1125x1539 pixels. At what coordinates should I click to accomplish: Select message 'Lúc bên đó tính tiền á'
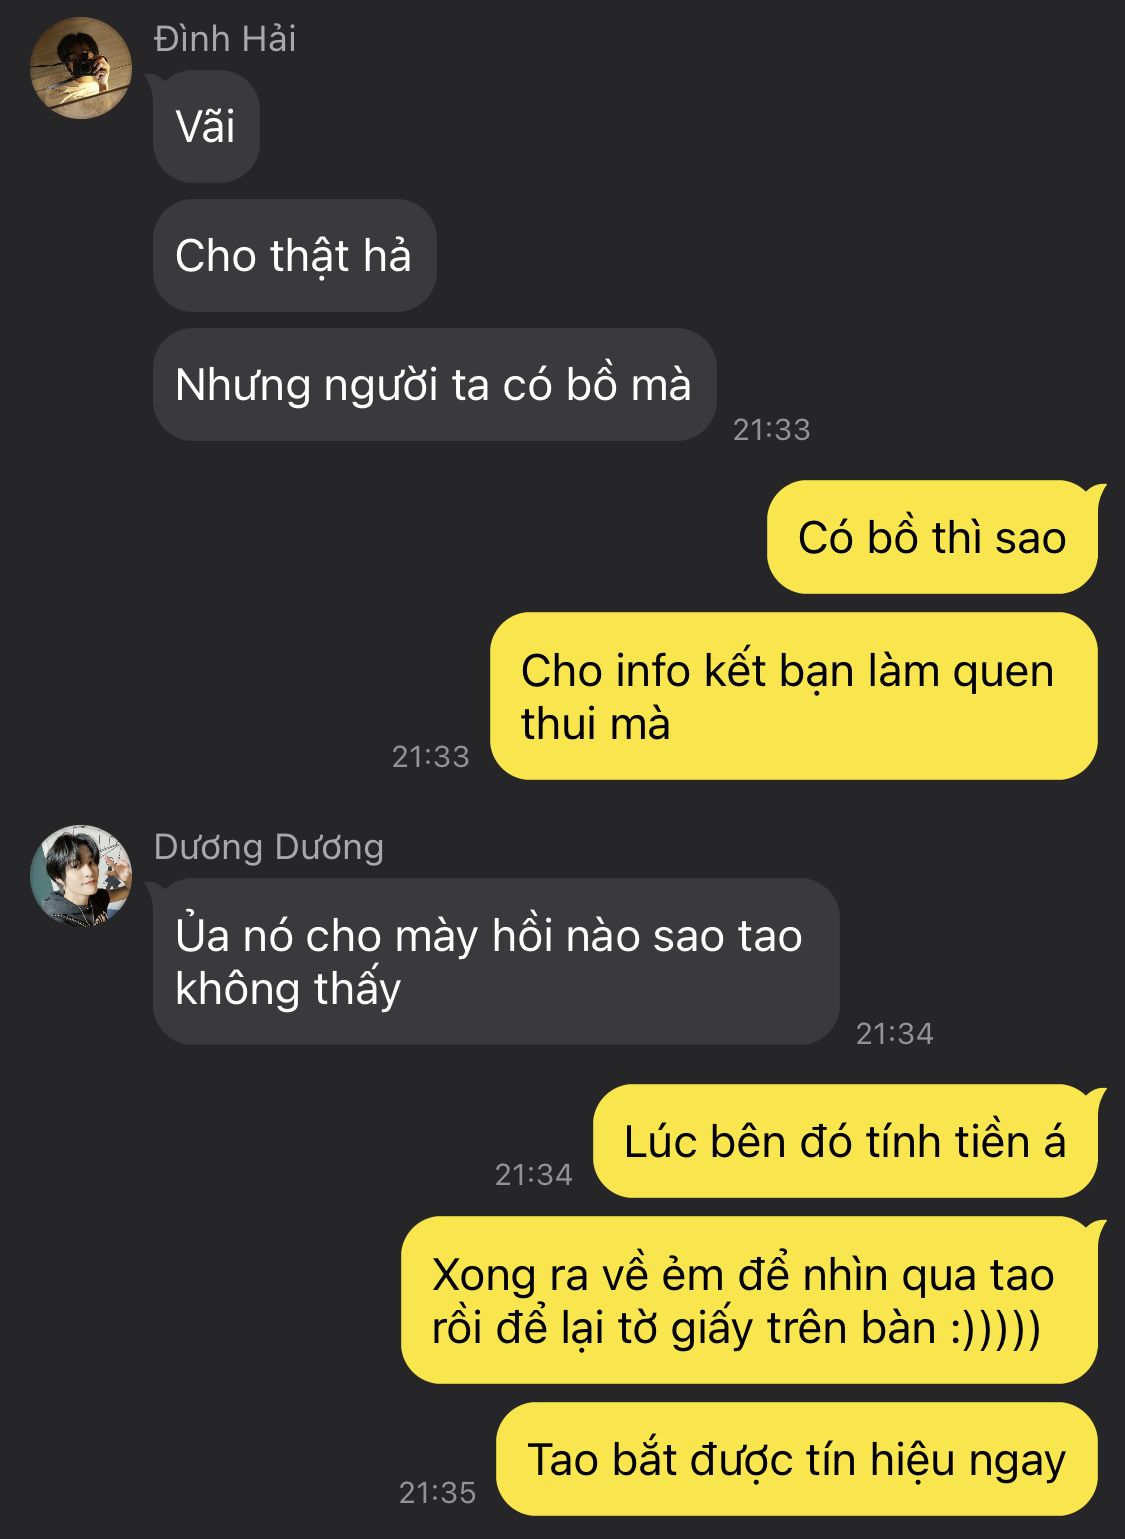click(845, 1142)
